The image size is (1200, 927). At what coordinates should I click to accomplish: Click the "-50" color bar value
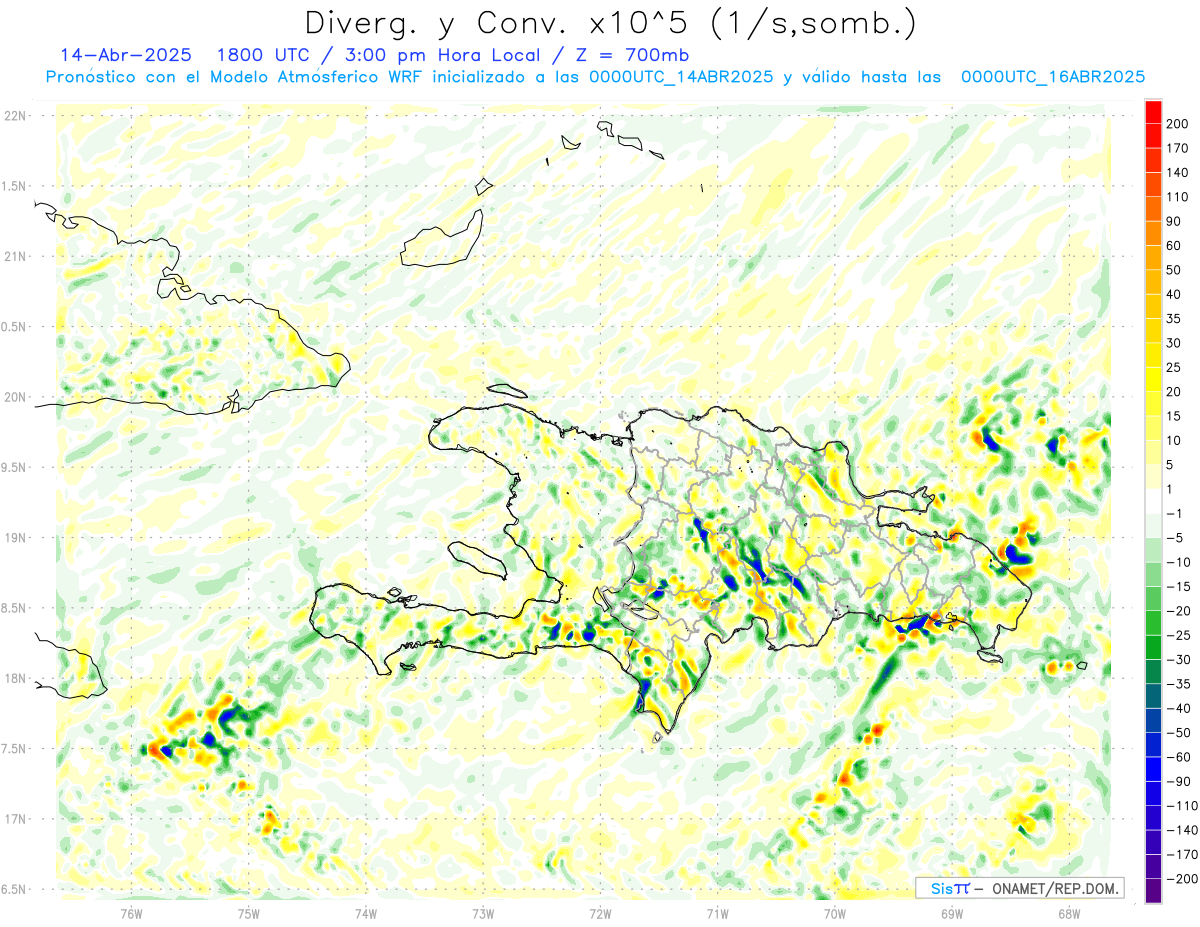[1178, 733]
